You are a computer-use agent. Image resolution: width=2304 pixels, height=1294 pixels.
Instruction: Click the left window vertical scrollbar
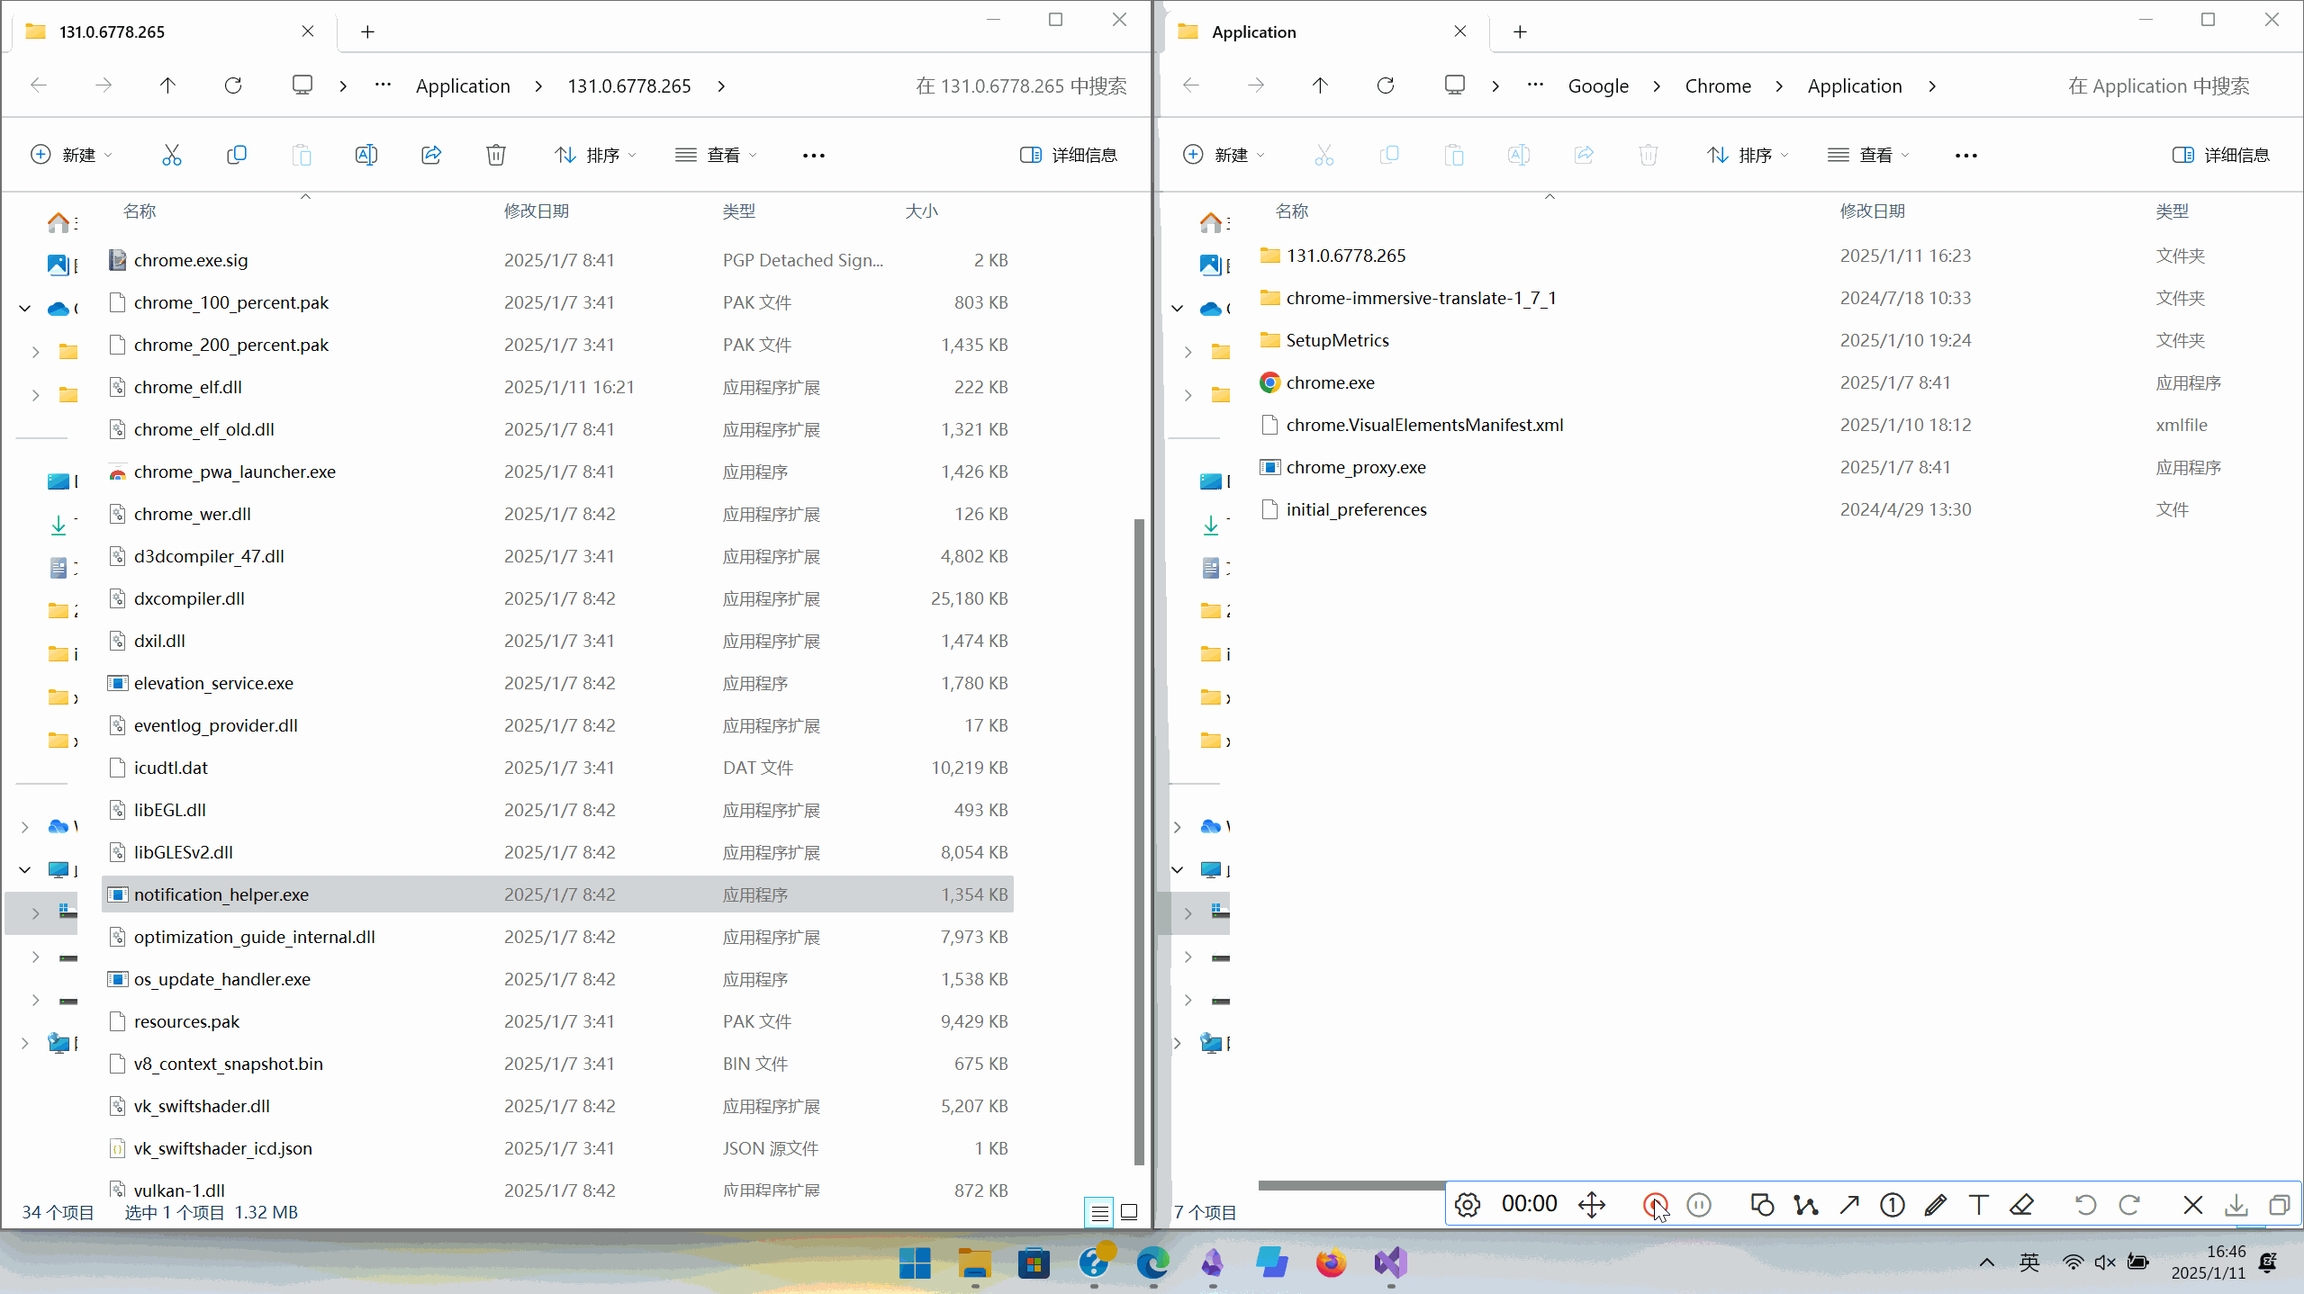tap(1139, 840)
